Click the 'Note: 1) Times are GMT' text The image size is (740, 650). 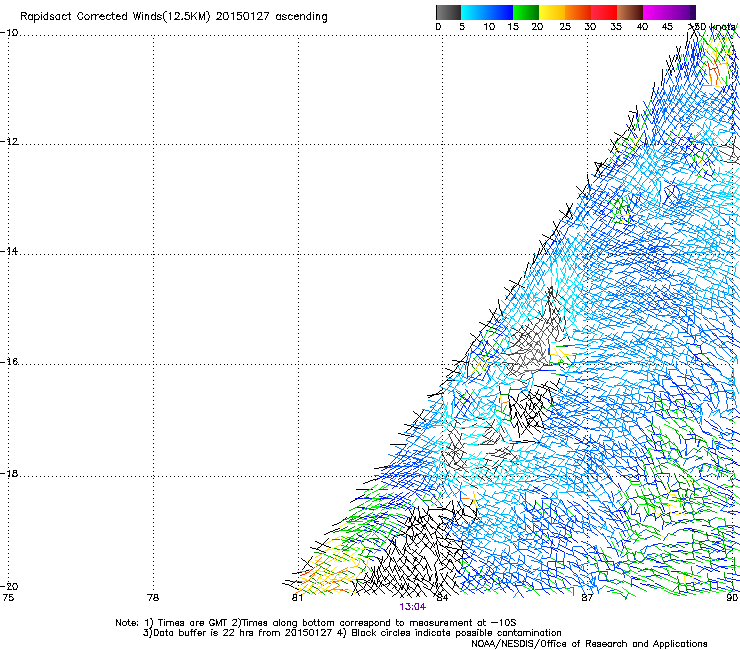click(173, 623)
